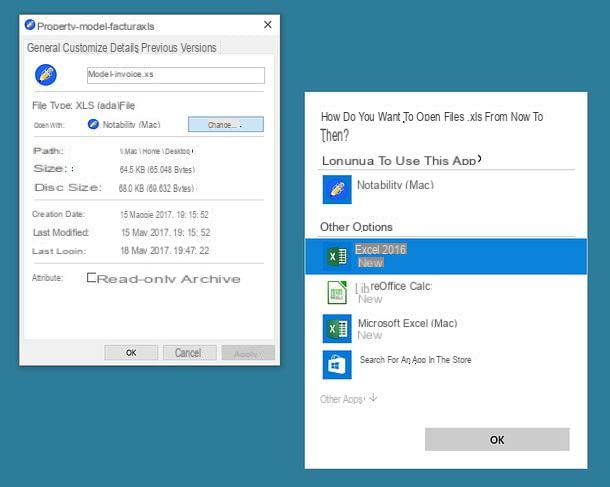Click the large Notability file icon beside the filename
Viewport: 610px width, 487px height.
click(x=46, y=75)
